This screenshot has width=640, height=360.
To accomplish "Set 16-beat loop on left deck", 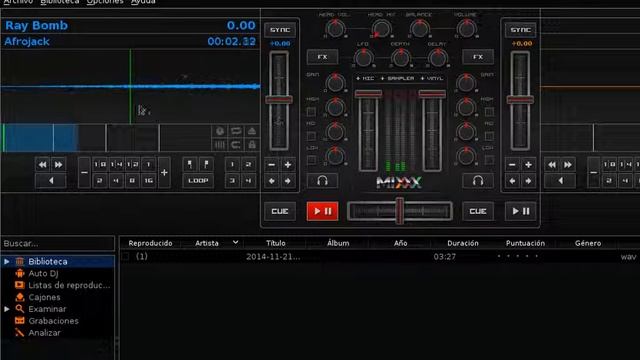I will click(148, 180).
